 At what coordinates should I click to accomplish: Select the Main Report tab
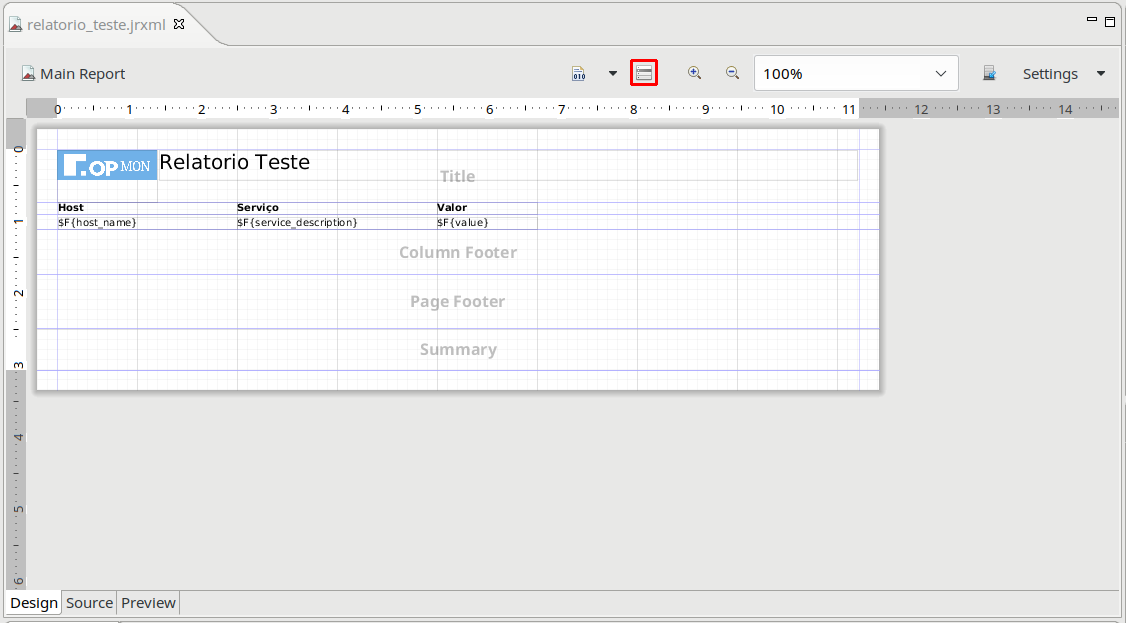point(73,74)
